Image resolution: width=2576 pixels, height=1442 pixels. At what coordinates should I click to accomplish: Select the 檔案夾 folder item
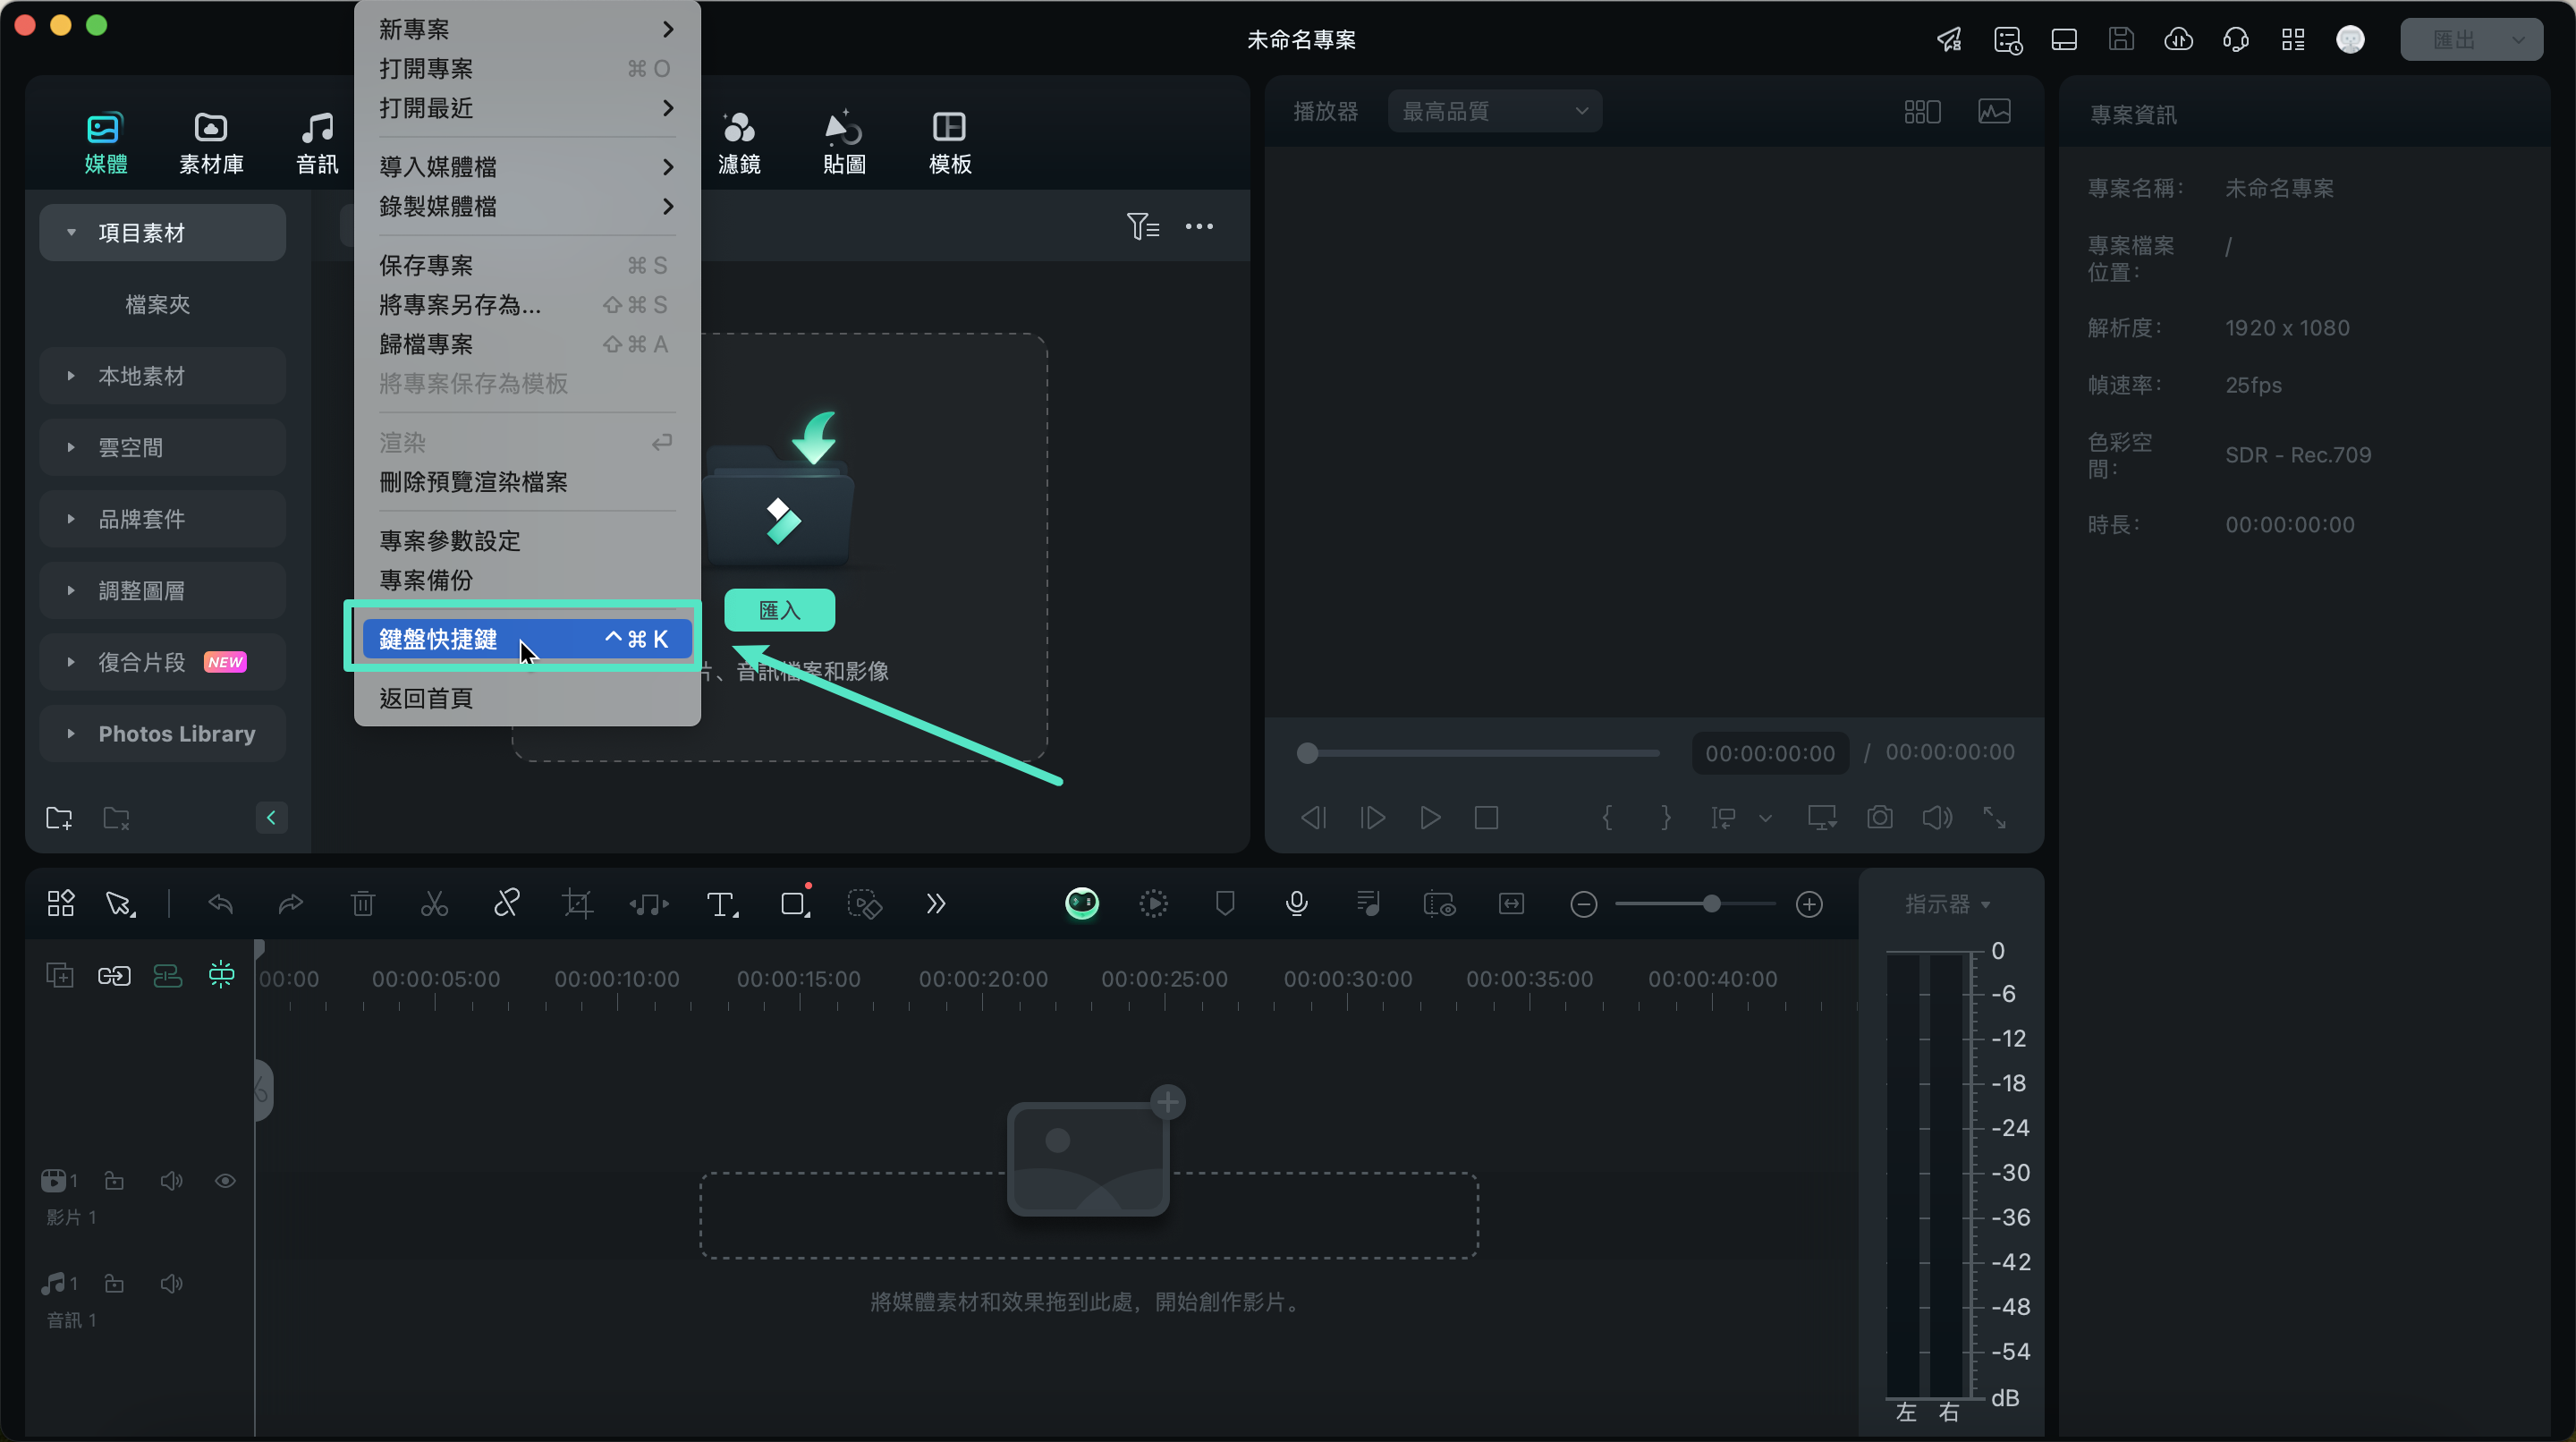[x=157, y=304]
